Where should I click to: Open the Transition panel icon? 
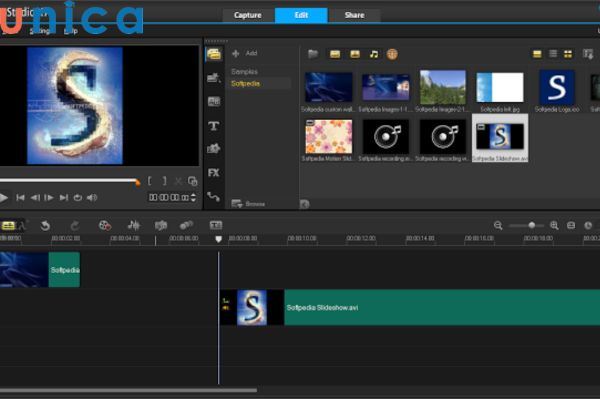click(214, 101)
